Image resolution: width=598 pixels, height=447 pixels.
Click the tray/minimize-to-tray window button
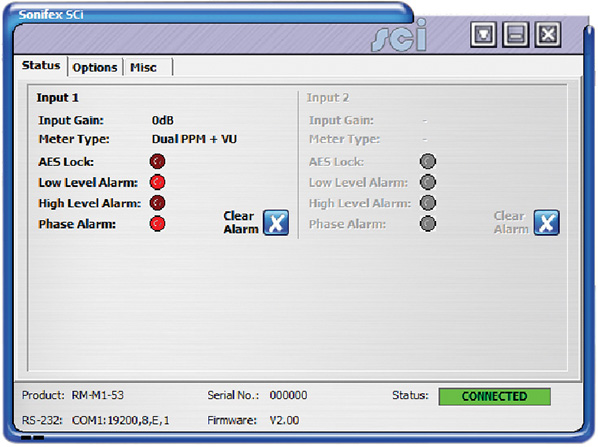[483, 34]
